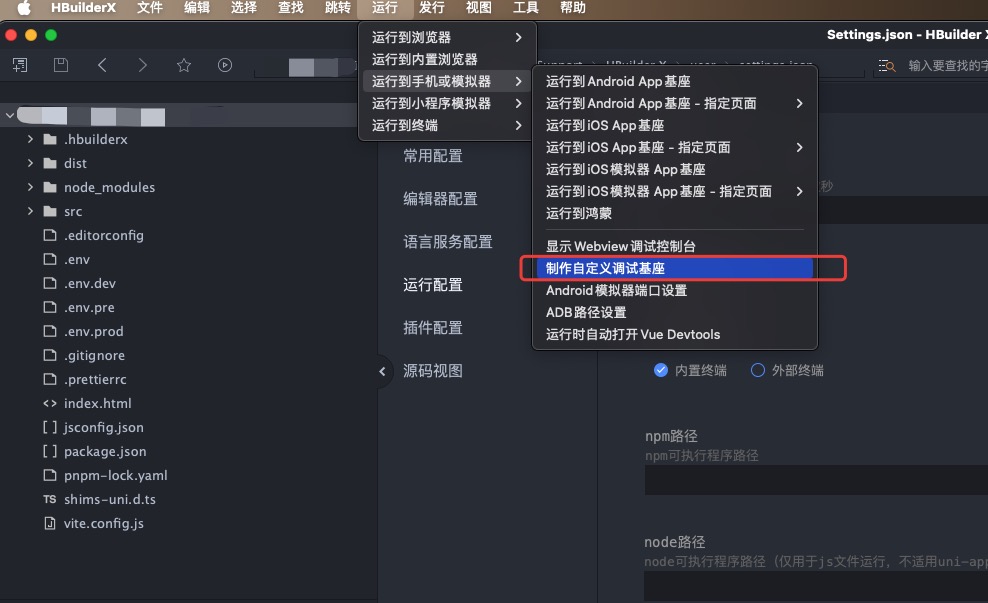Select the 外部终端 radio option

pyautogui.click(x=758, y=370)
